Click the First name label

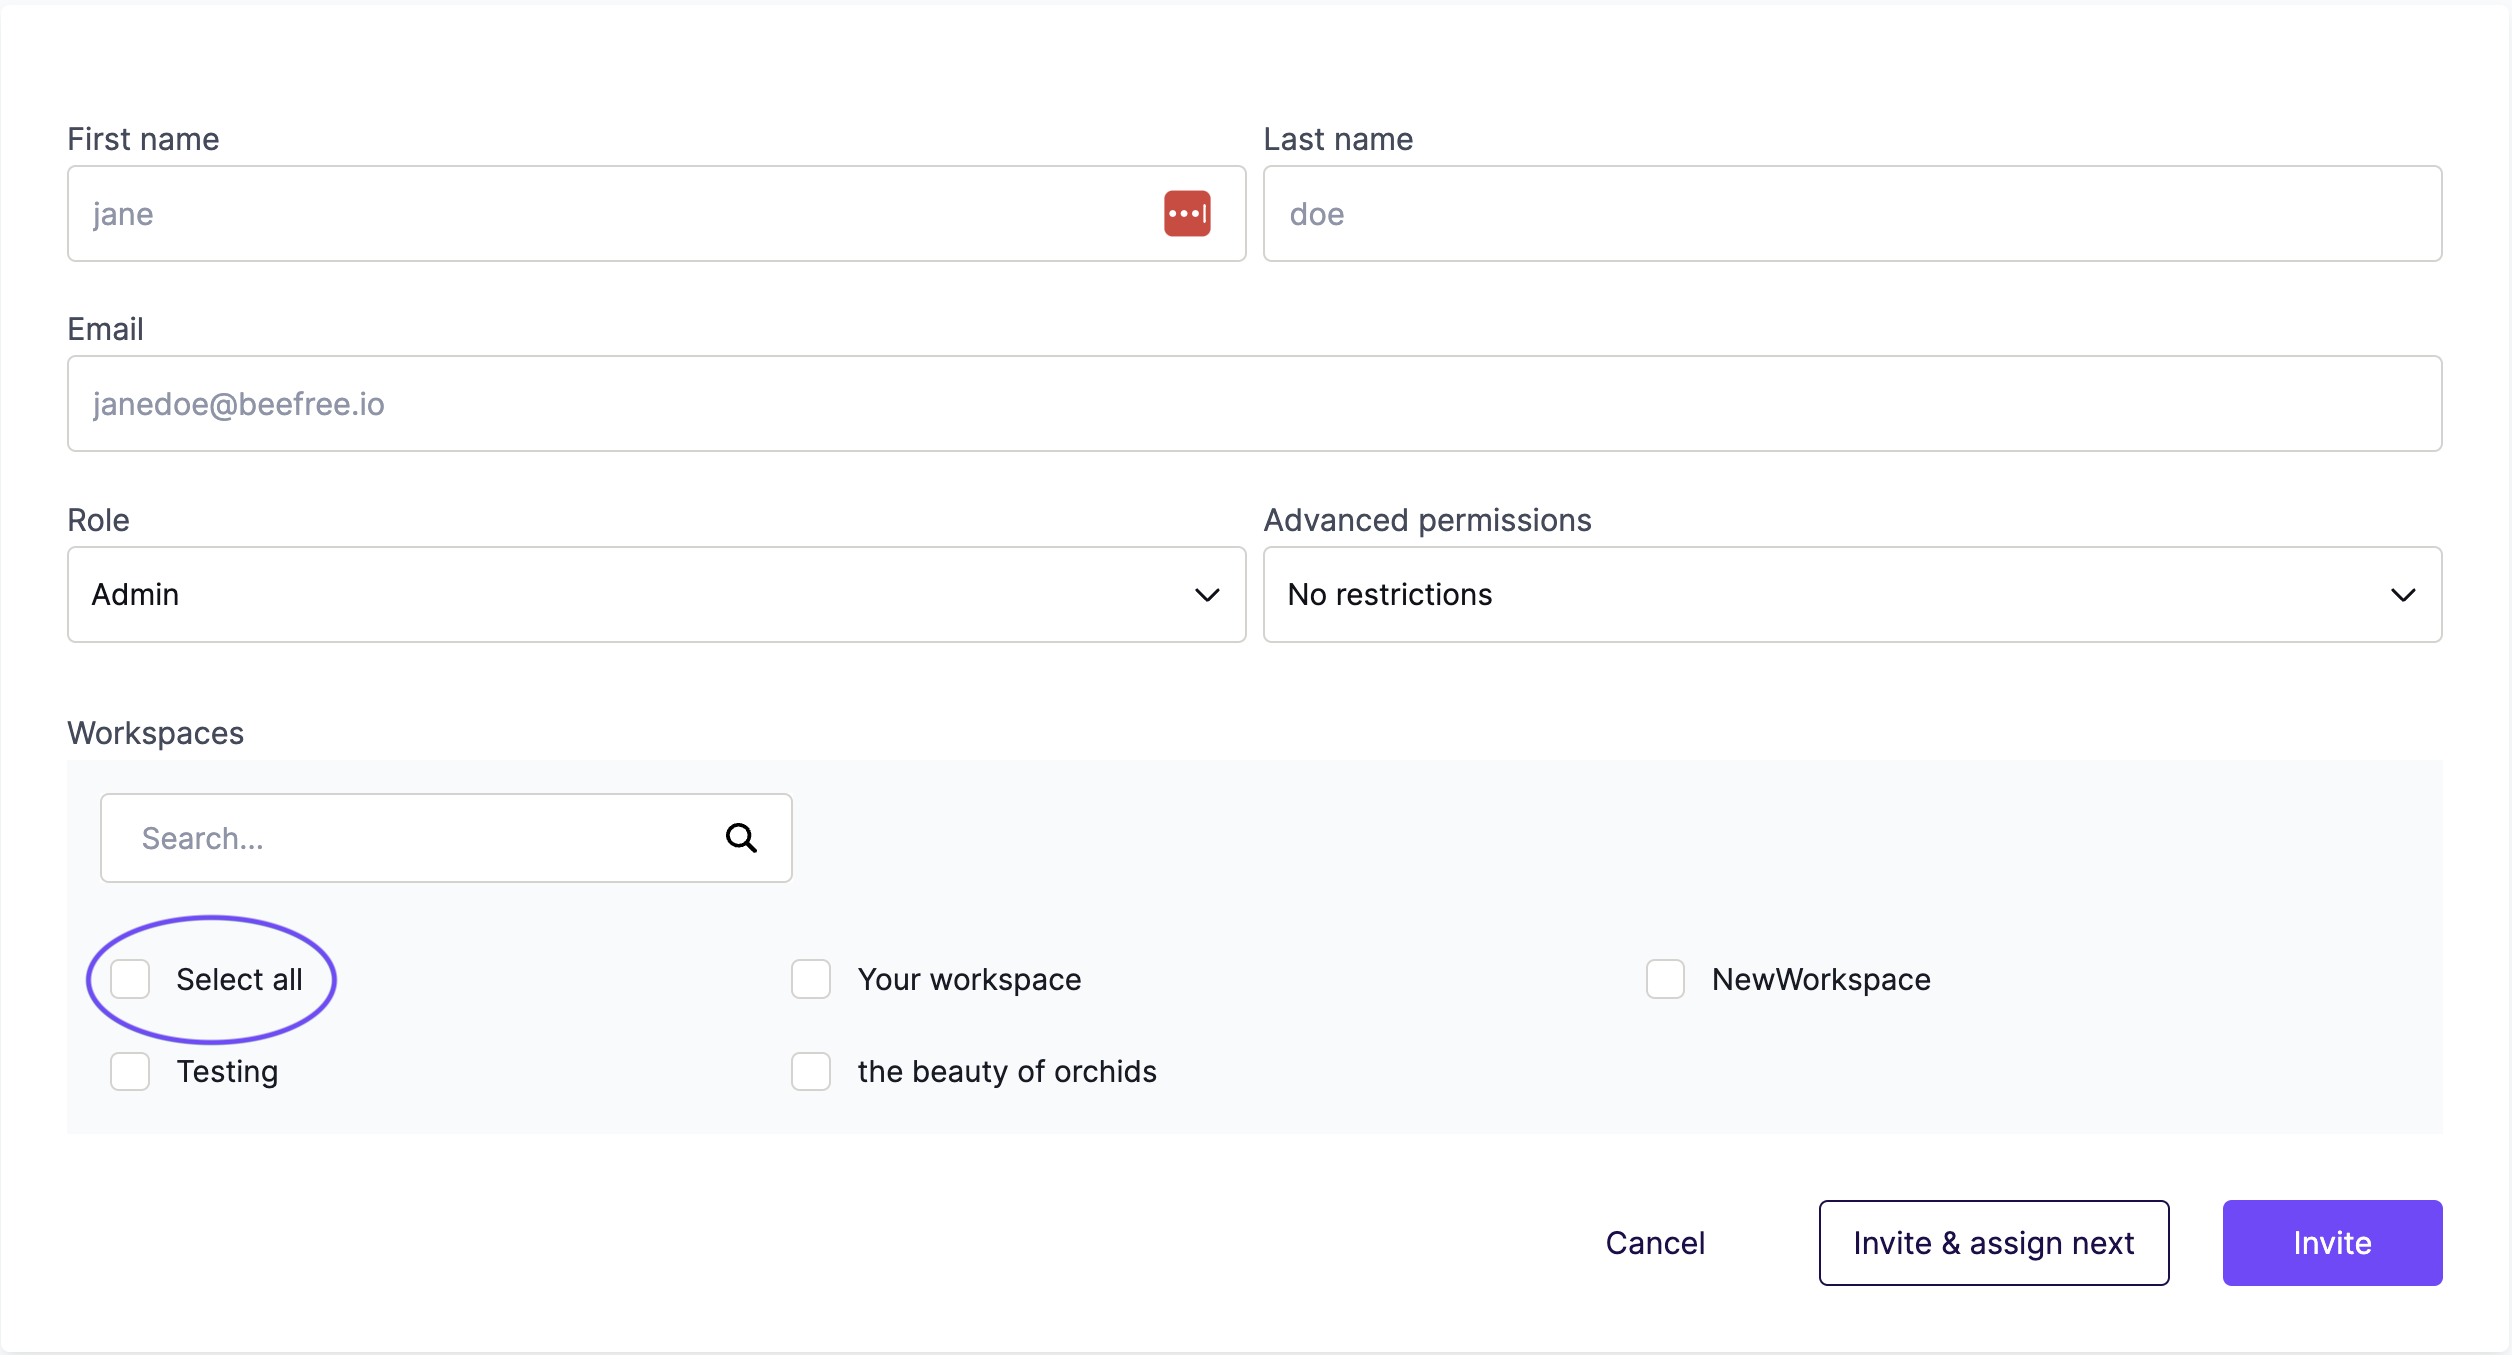click(x=143, y=139)
